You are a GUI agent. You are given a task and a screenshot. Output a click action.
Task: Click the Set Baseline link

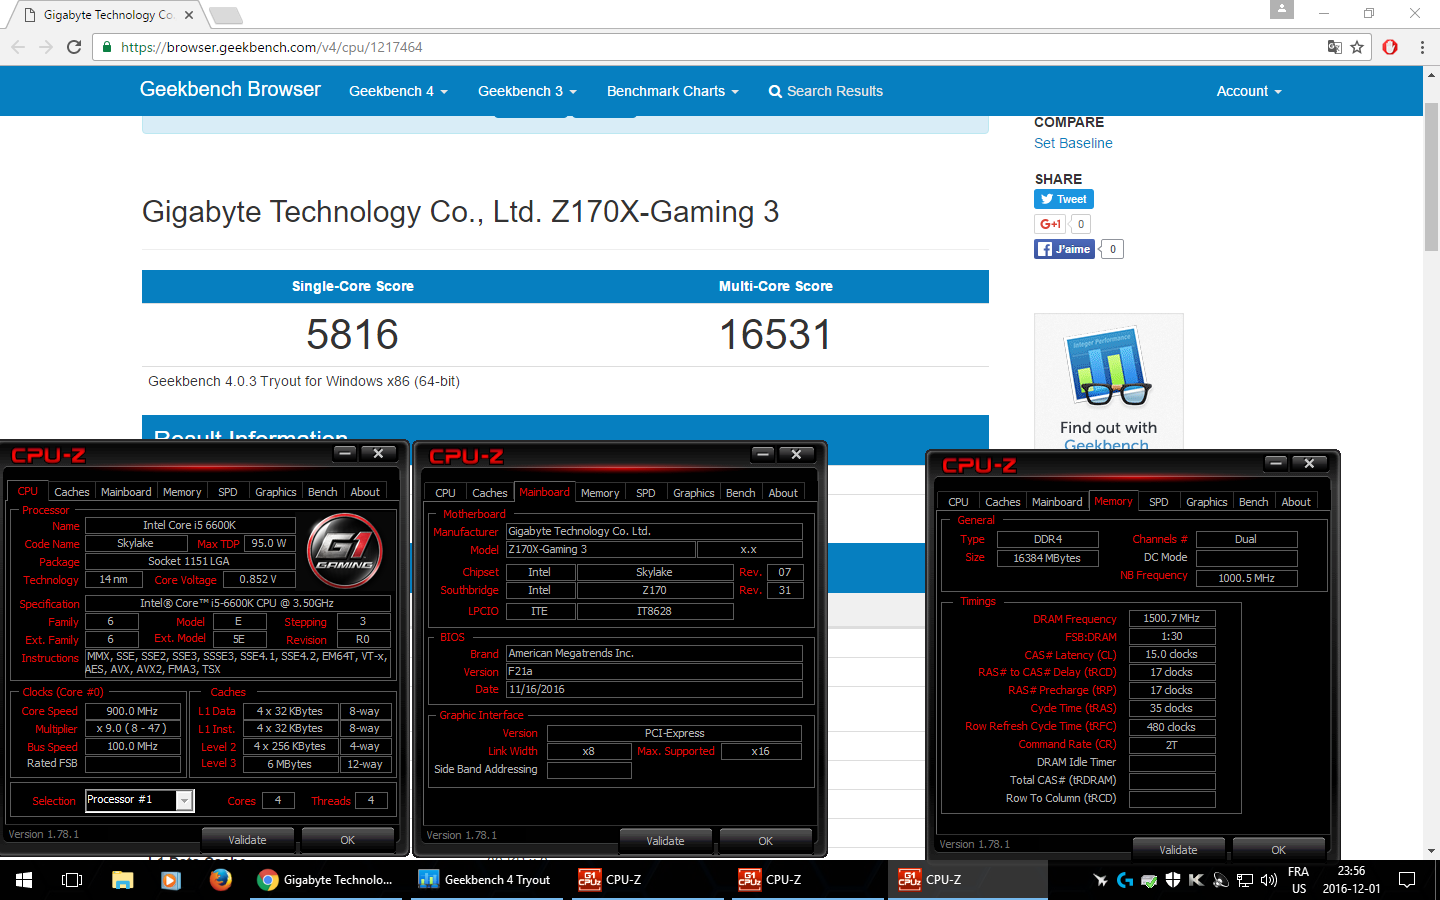click(x=1073, y=143)
